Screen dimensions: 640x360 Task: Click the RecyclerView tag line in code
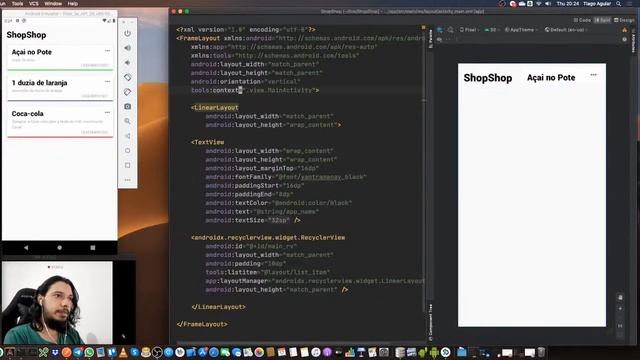pyautogui.click(x=268, y=238)
